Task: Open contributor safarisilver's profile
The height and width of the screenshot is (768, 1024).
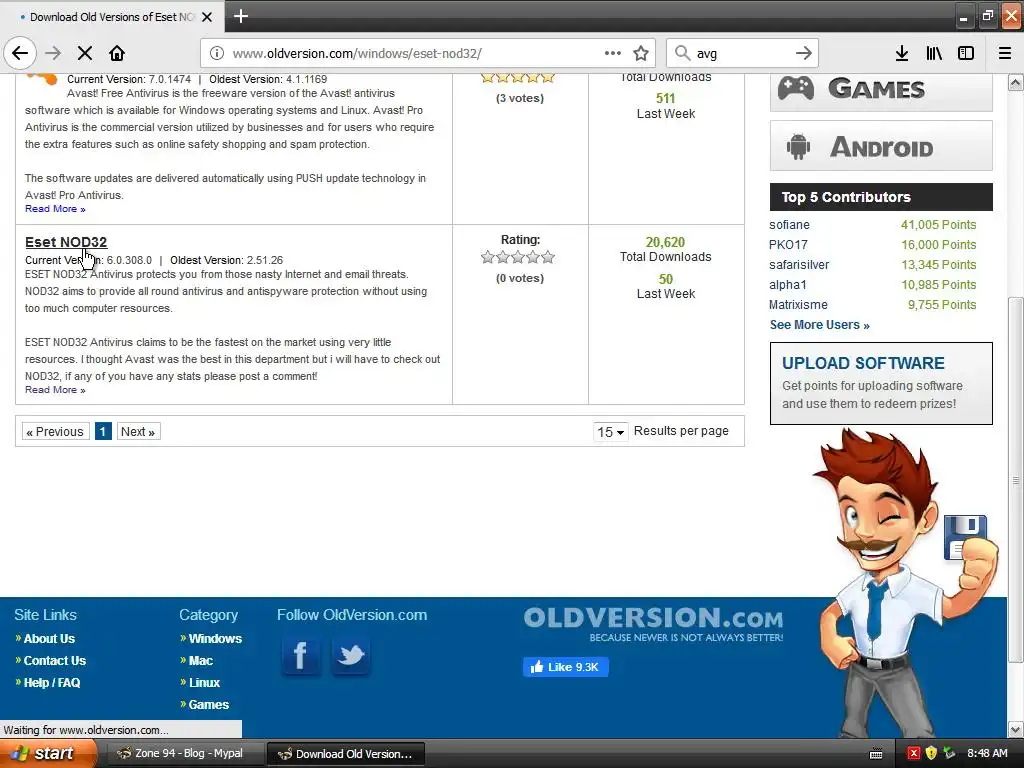Action: [x=799, y=264]
